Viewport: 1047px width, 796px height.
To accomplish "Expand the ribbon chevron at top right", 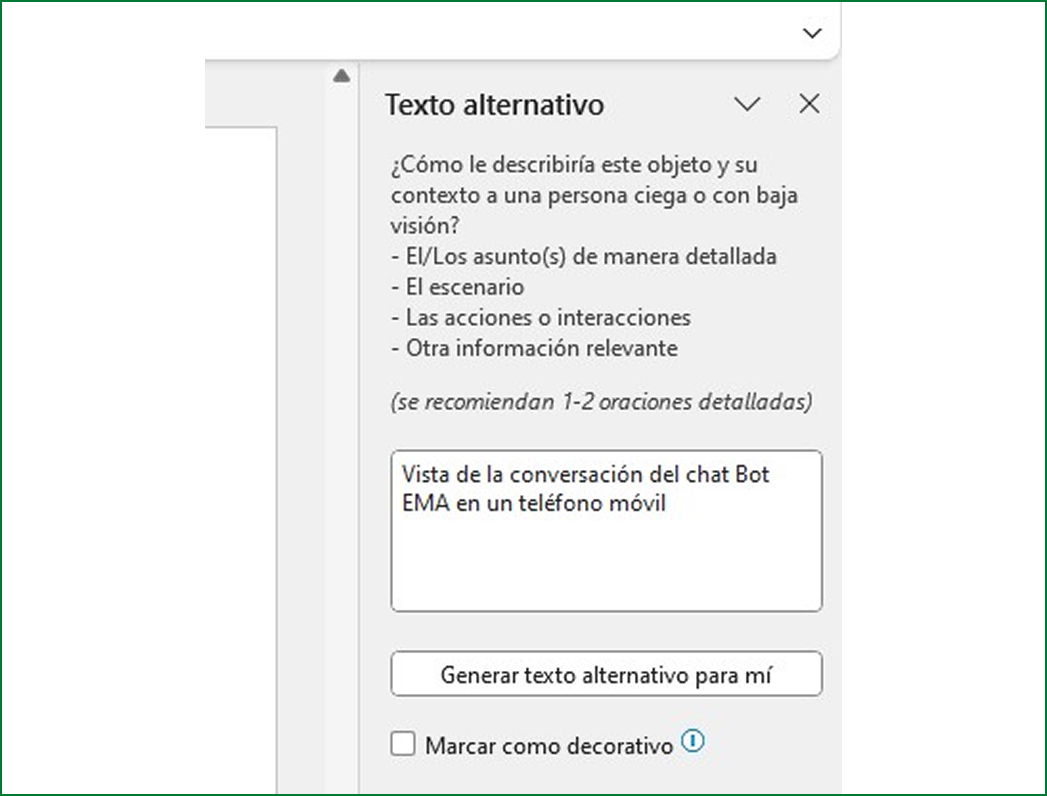I will click(812, 33).
